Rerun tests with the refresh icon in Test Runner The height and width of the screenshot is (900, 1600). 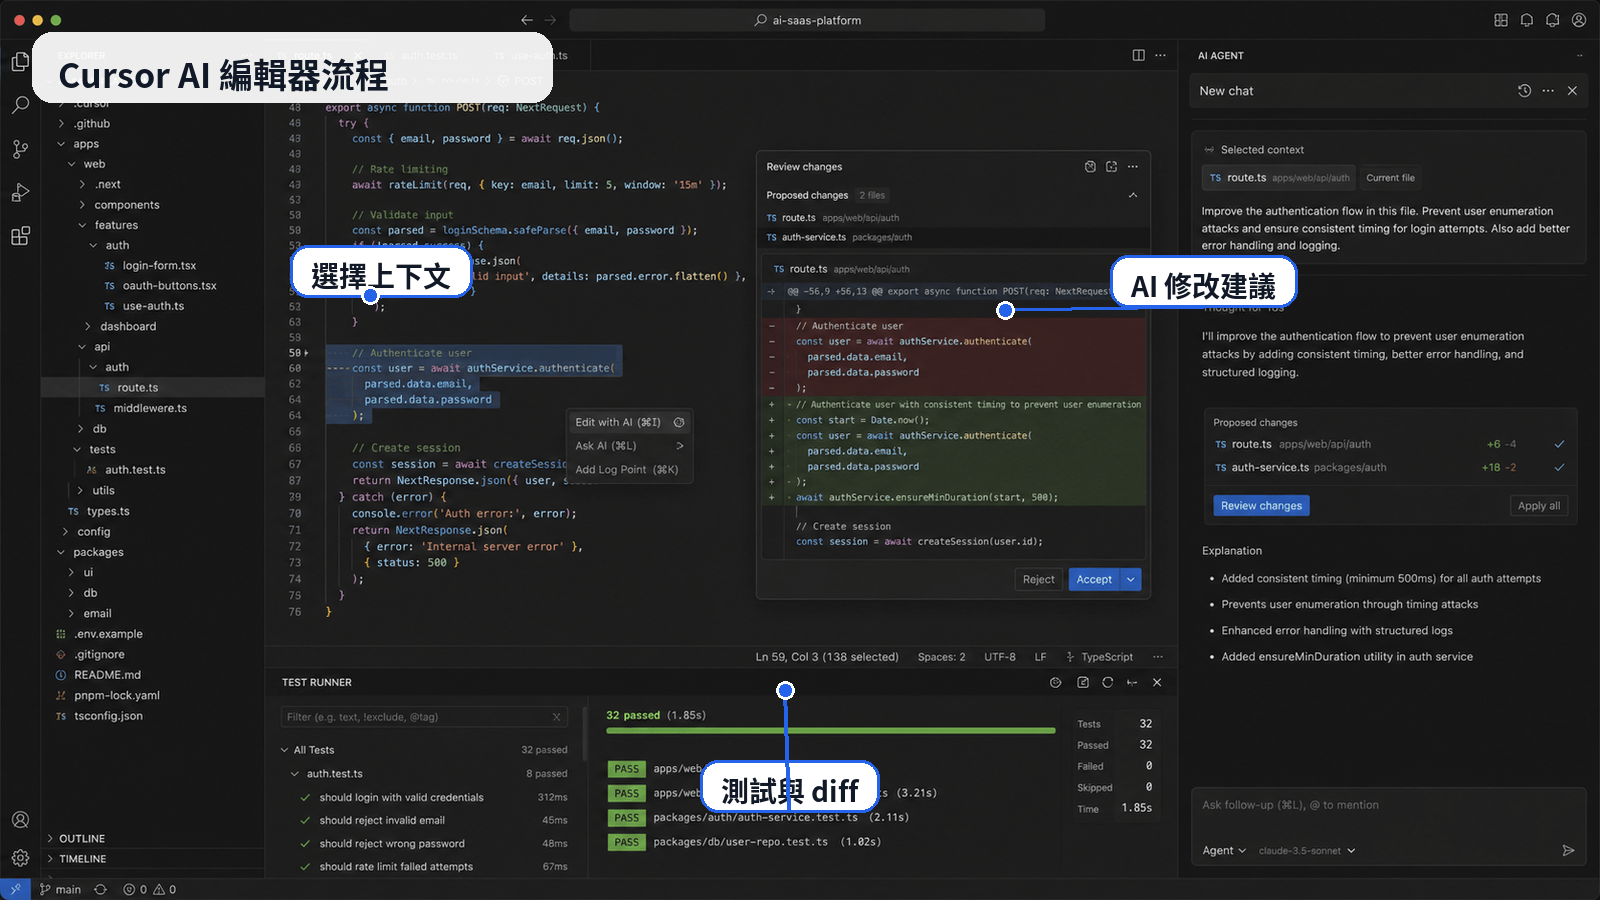(1107, 682)
